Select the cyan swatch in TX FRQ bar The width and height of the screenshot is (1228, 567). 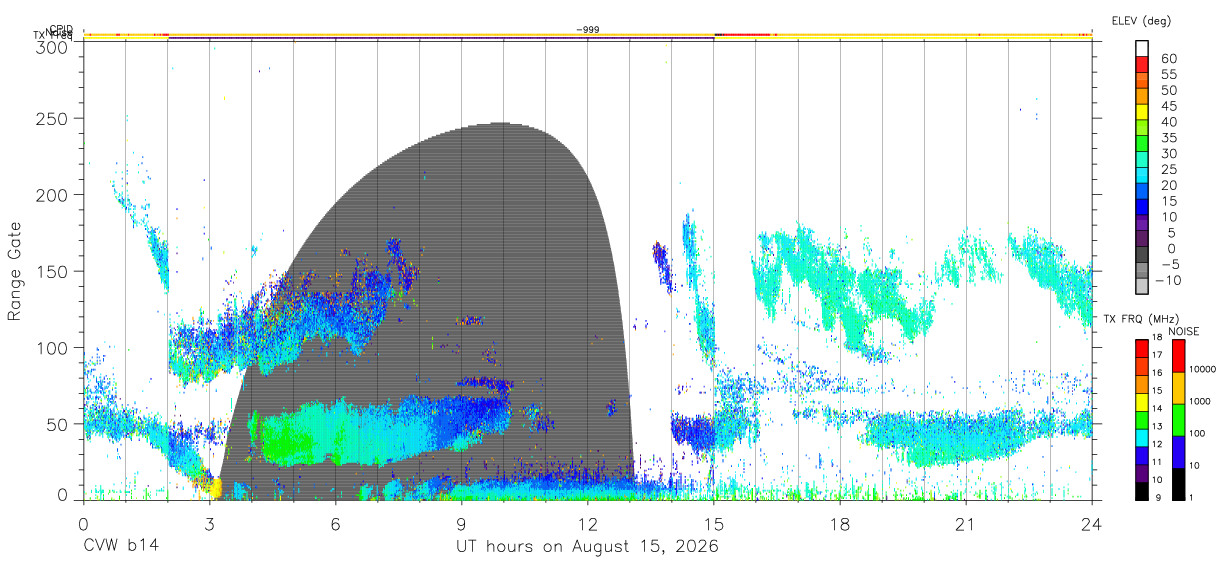pos(1142,437)
